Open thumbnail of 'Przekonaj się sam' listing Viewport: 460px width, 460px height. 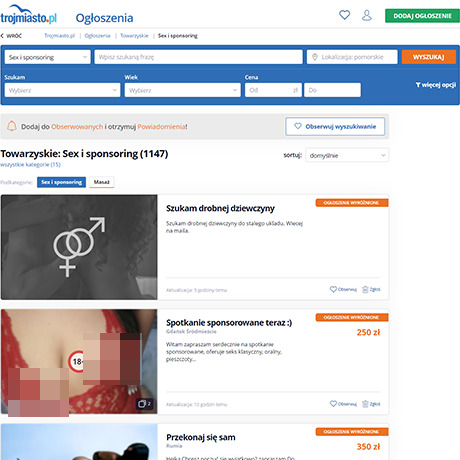pos(79,442)
